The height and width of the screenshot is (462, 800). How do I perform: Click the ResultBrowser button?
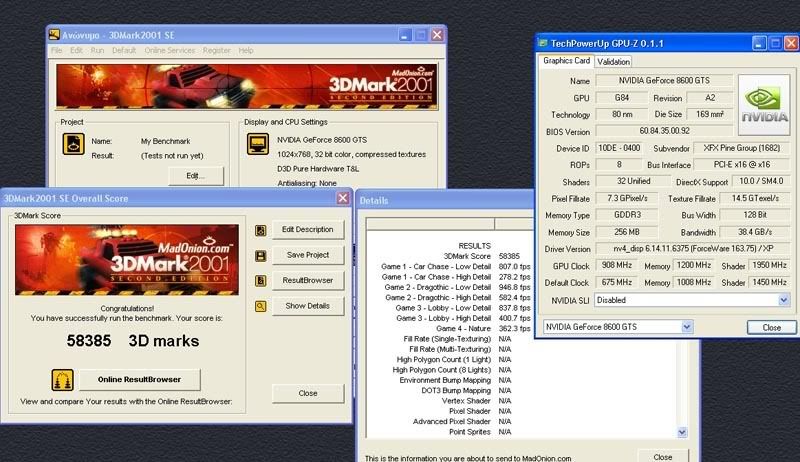point(308,280)
